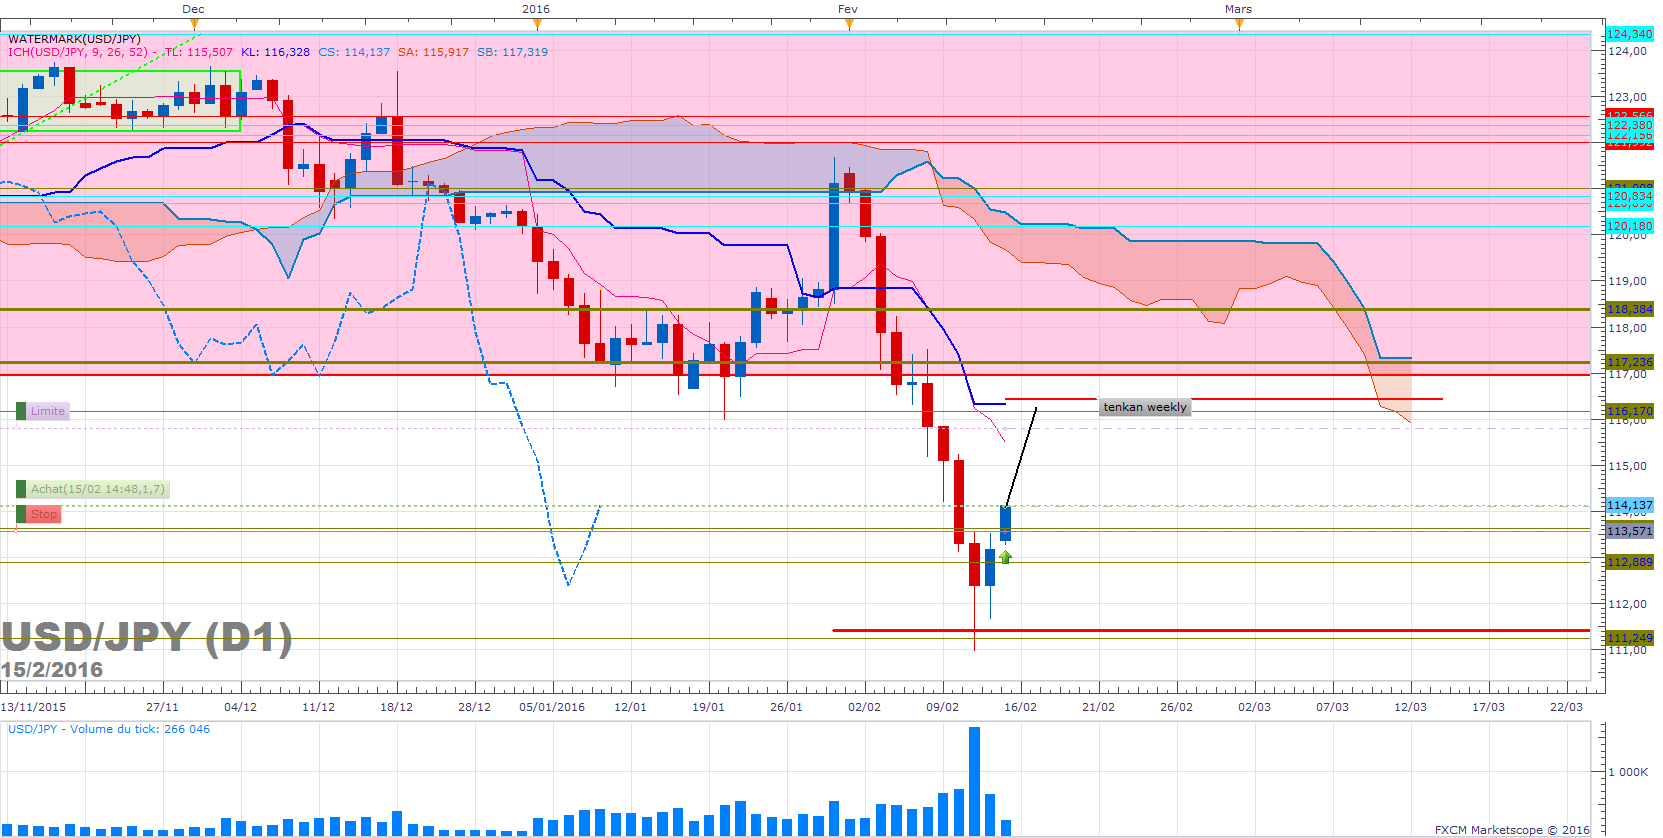The image size is (1663, 838).
Task: Click the 'Volume du tick' indicator label
Action: pyautogui.click(x=109, y=729)
